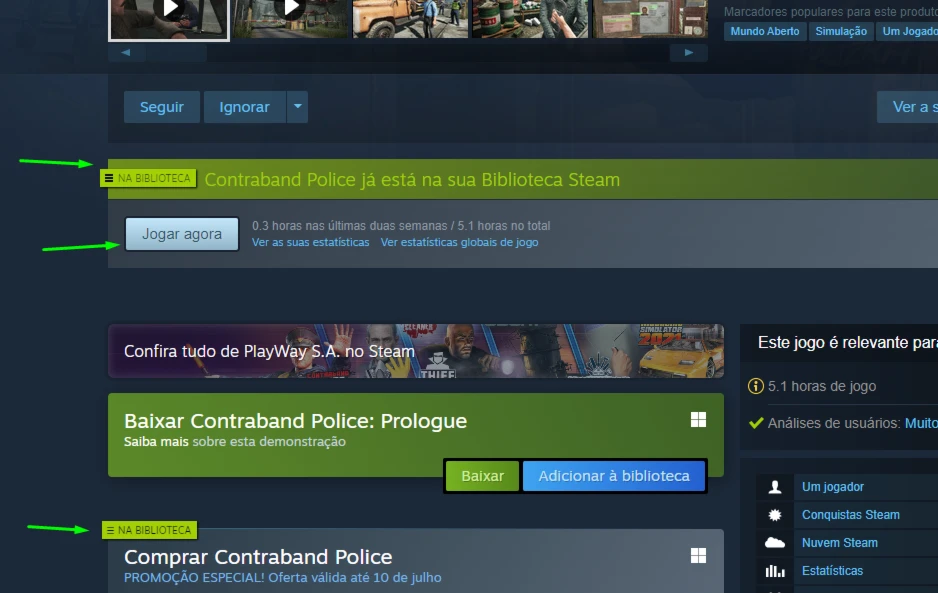Click the Steam achievements star icon
Viewport: 938px width, 593px height.
tap(775, 515)
